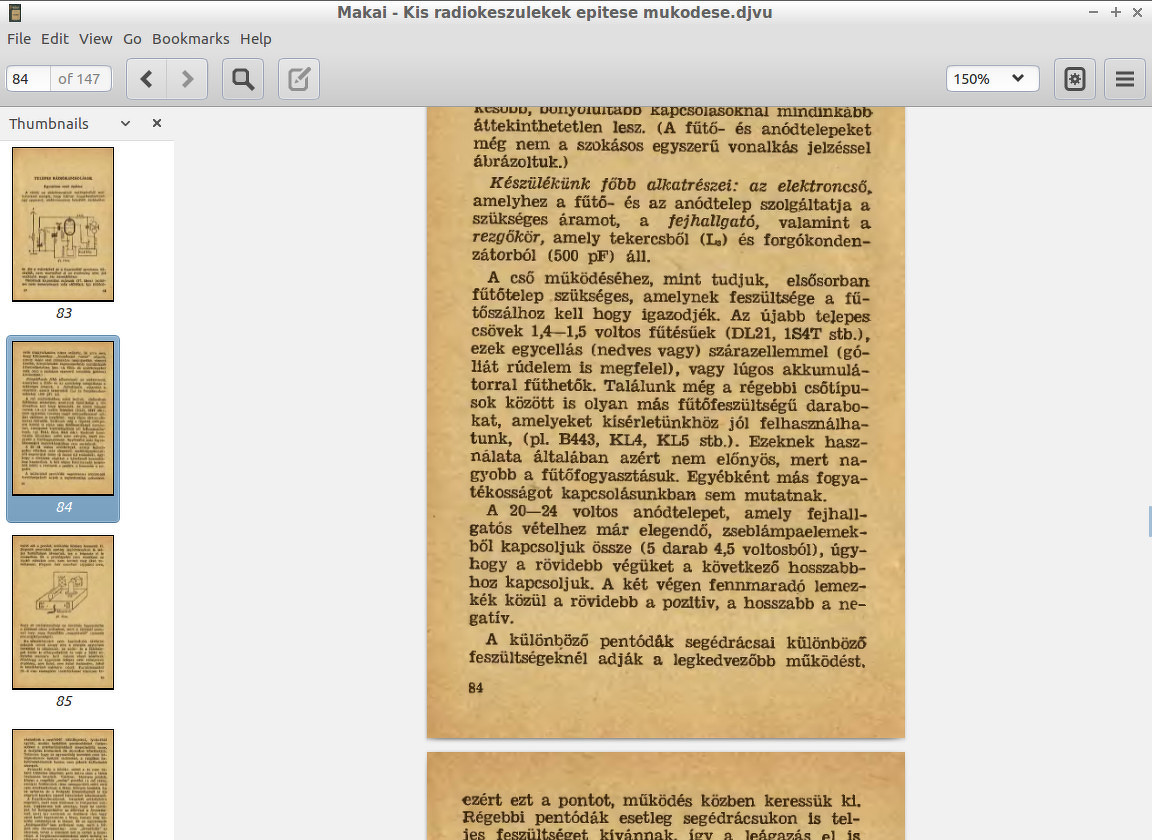This screenshot has height=840, width=1152.
Task: Click the window title text
Action: [555, 12]
